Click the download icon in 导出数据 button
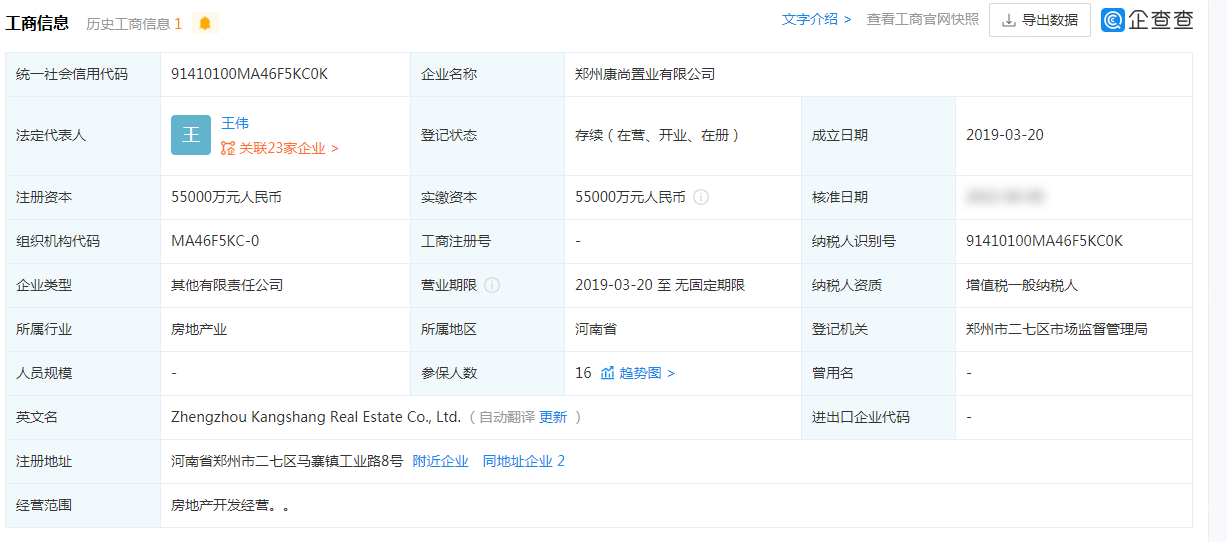The height and width of the screenshot is (542, 1227). tap(1008, 20)
